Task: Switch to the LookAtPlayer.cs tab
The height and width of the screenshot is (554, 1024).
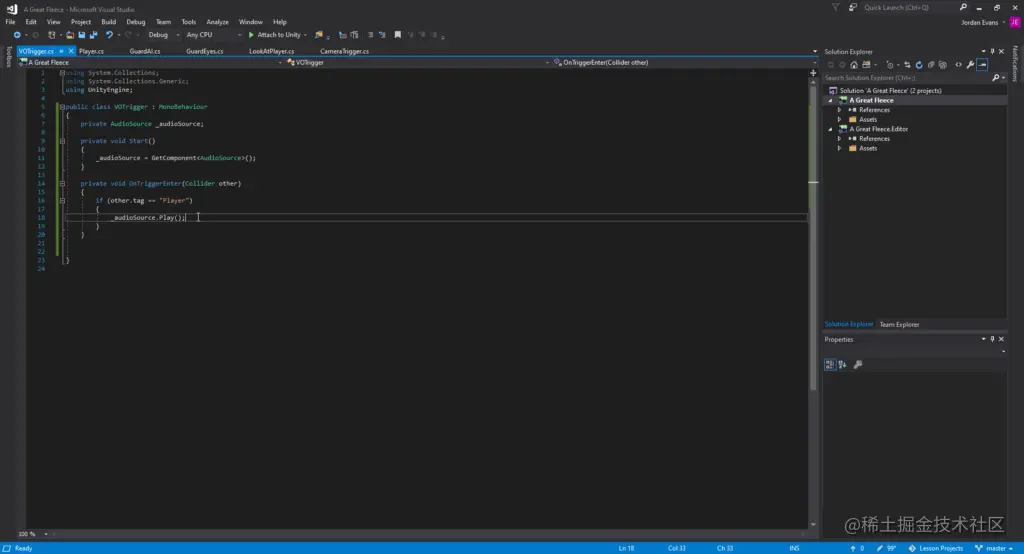Action: [272, 51]
